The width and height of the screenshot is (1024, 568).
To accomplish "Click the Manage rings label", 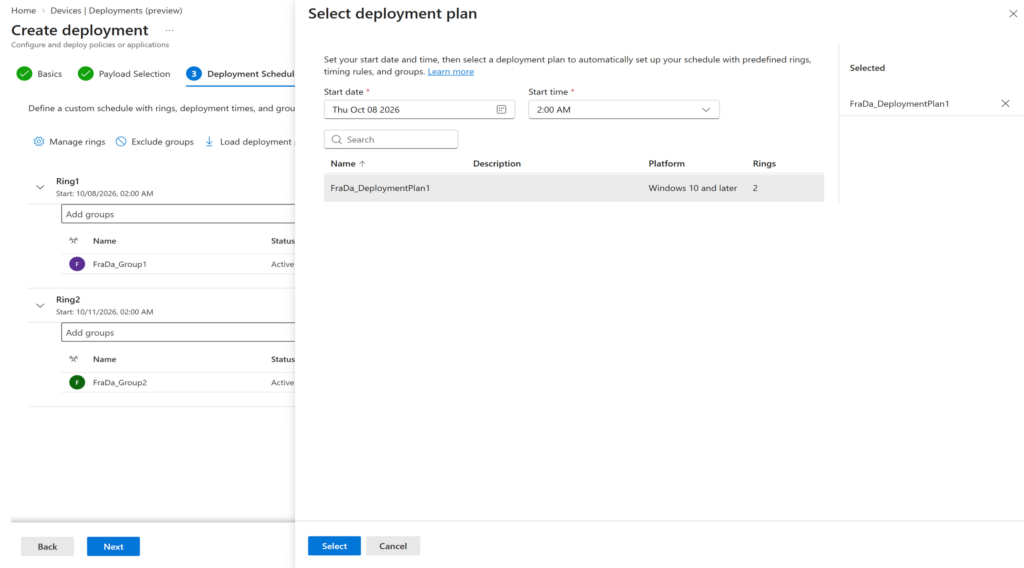I will 77,142.
